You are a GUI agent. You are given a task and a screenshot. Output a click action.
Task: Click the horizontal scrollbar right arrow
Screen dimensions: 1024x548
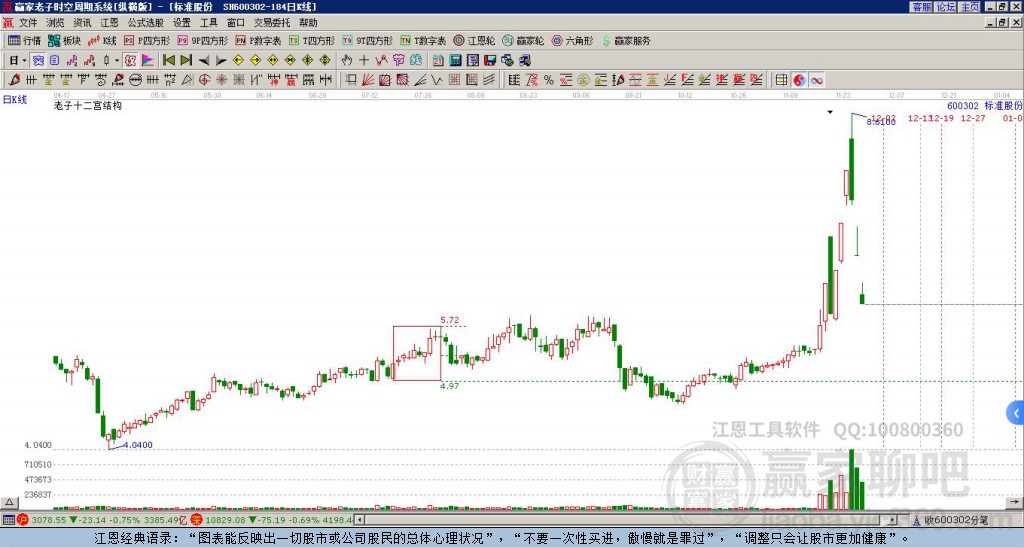click(x=893, y=520)
